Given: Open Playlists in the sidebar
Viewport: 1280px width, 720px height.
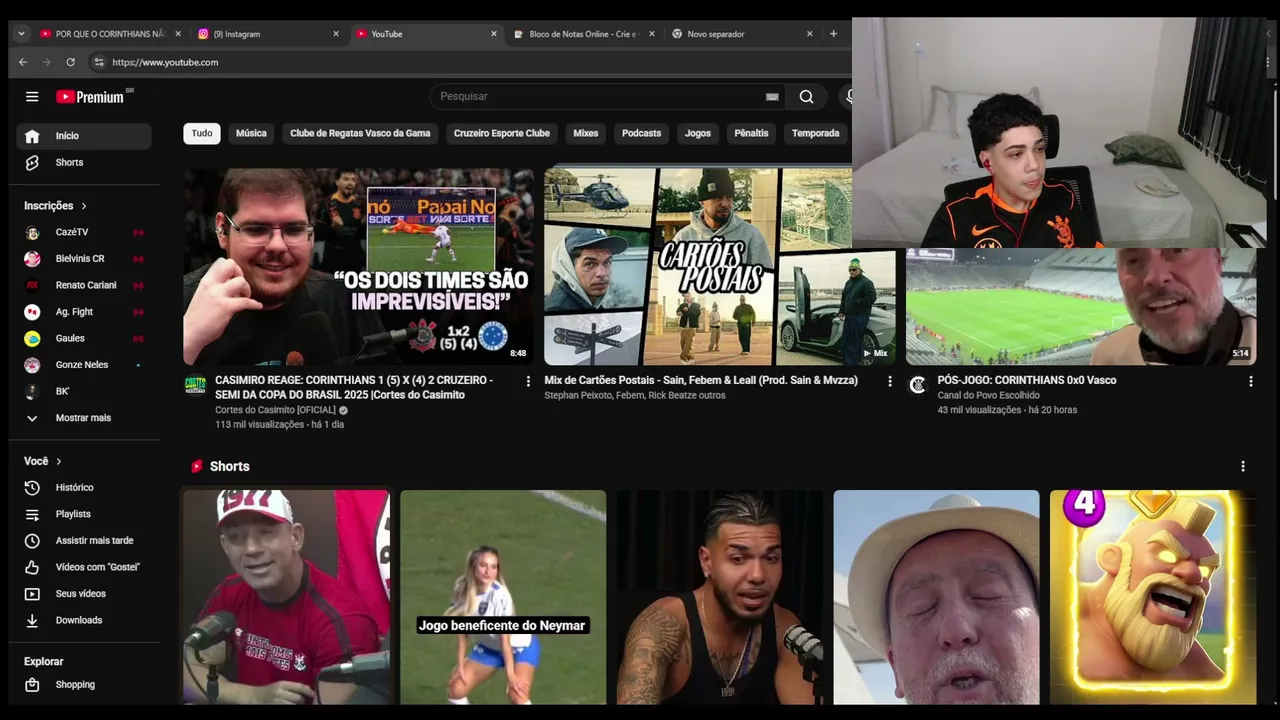Looking at the screenshot, I should coord(84,514).
